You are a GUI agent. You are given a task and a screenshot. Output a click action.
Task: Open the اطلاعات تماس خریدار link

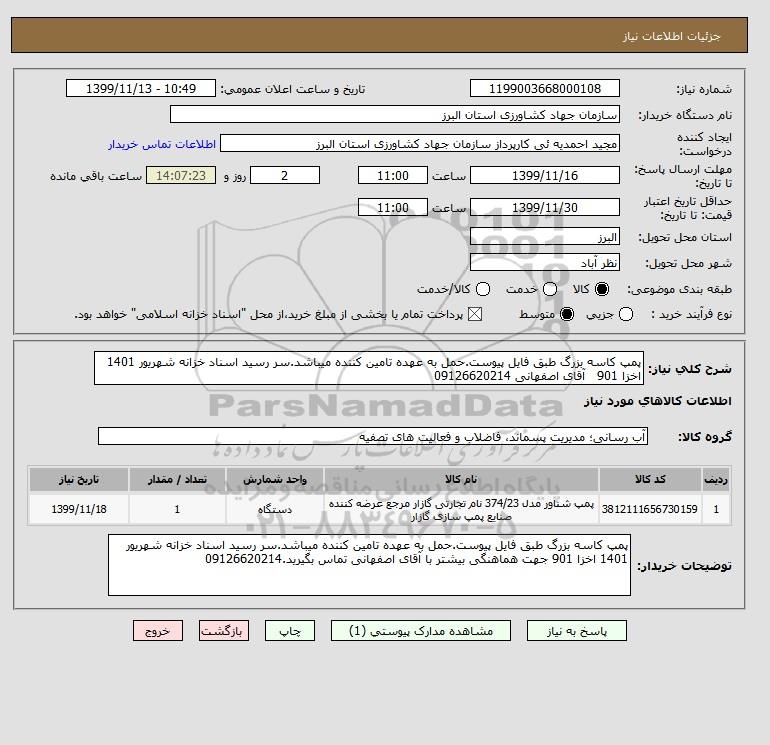click(x=162, y=144)
